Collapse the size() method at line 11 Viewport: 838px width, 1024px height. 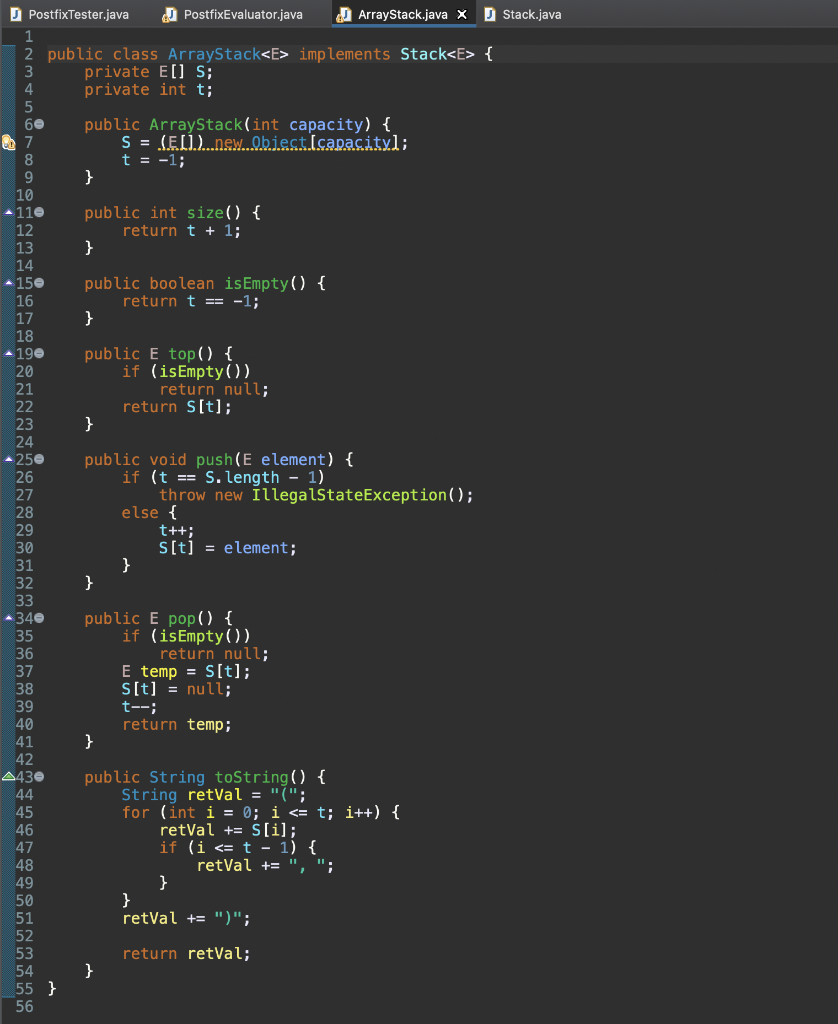point(39,212)
